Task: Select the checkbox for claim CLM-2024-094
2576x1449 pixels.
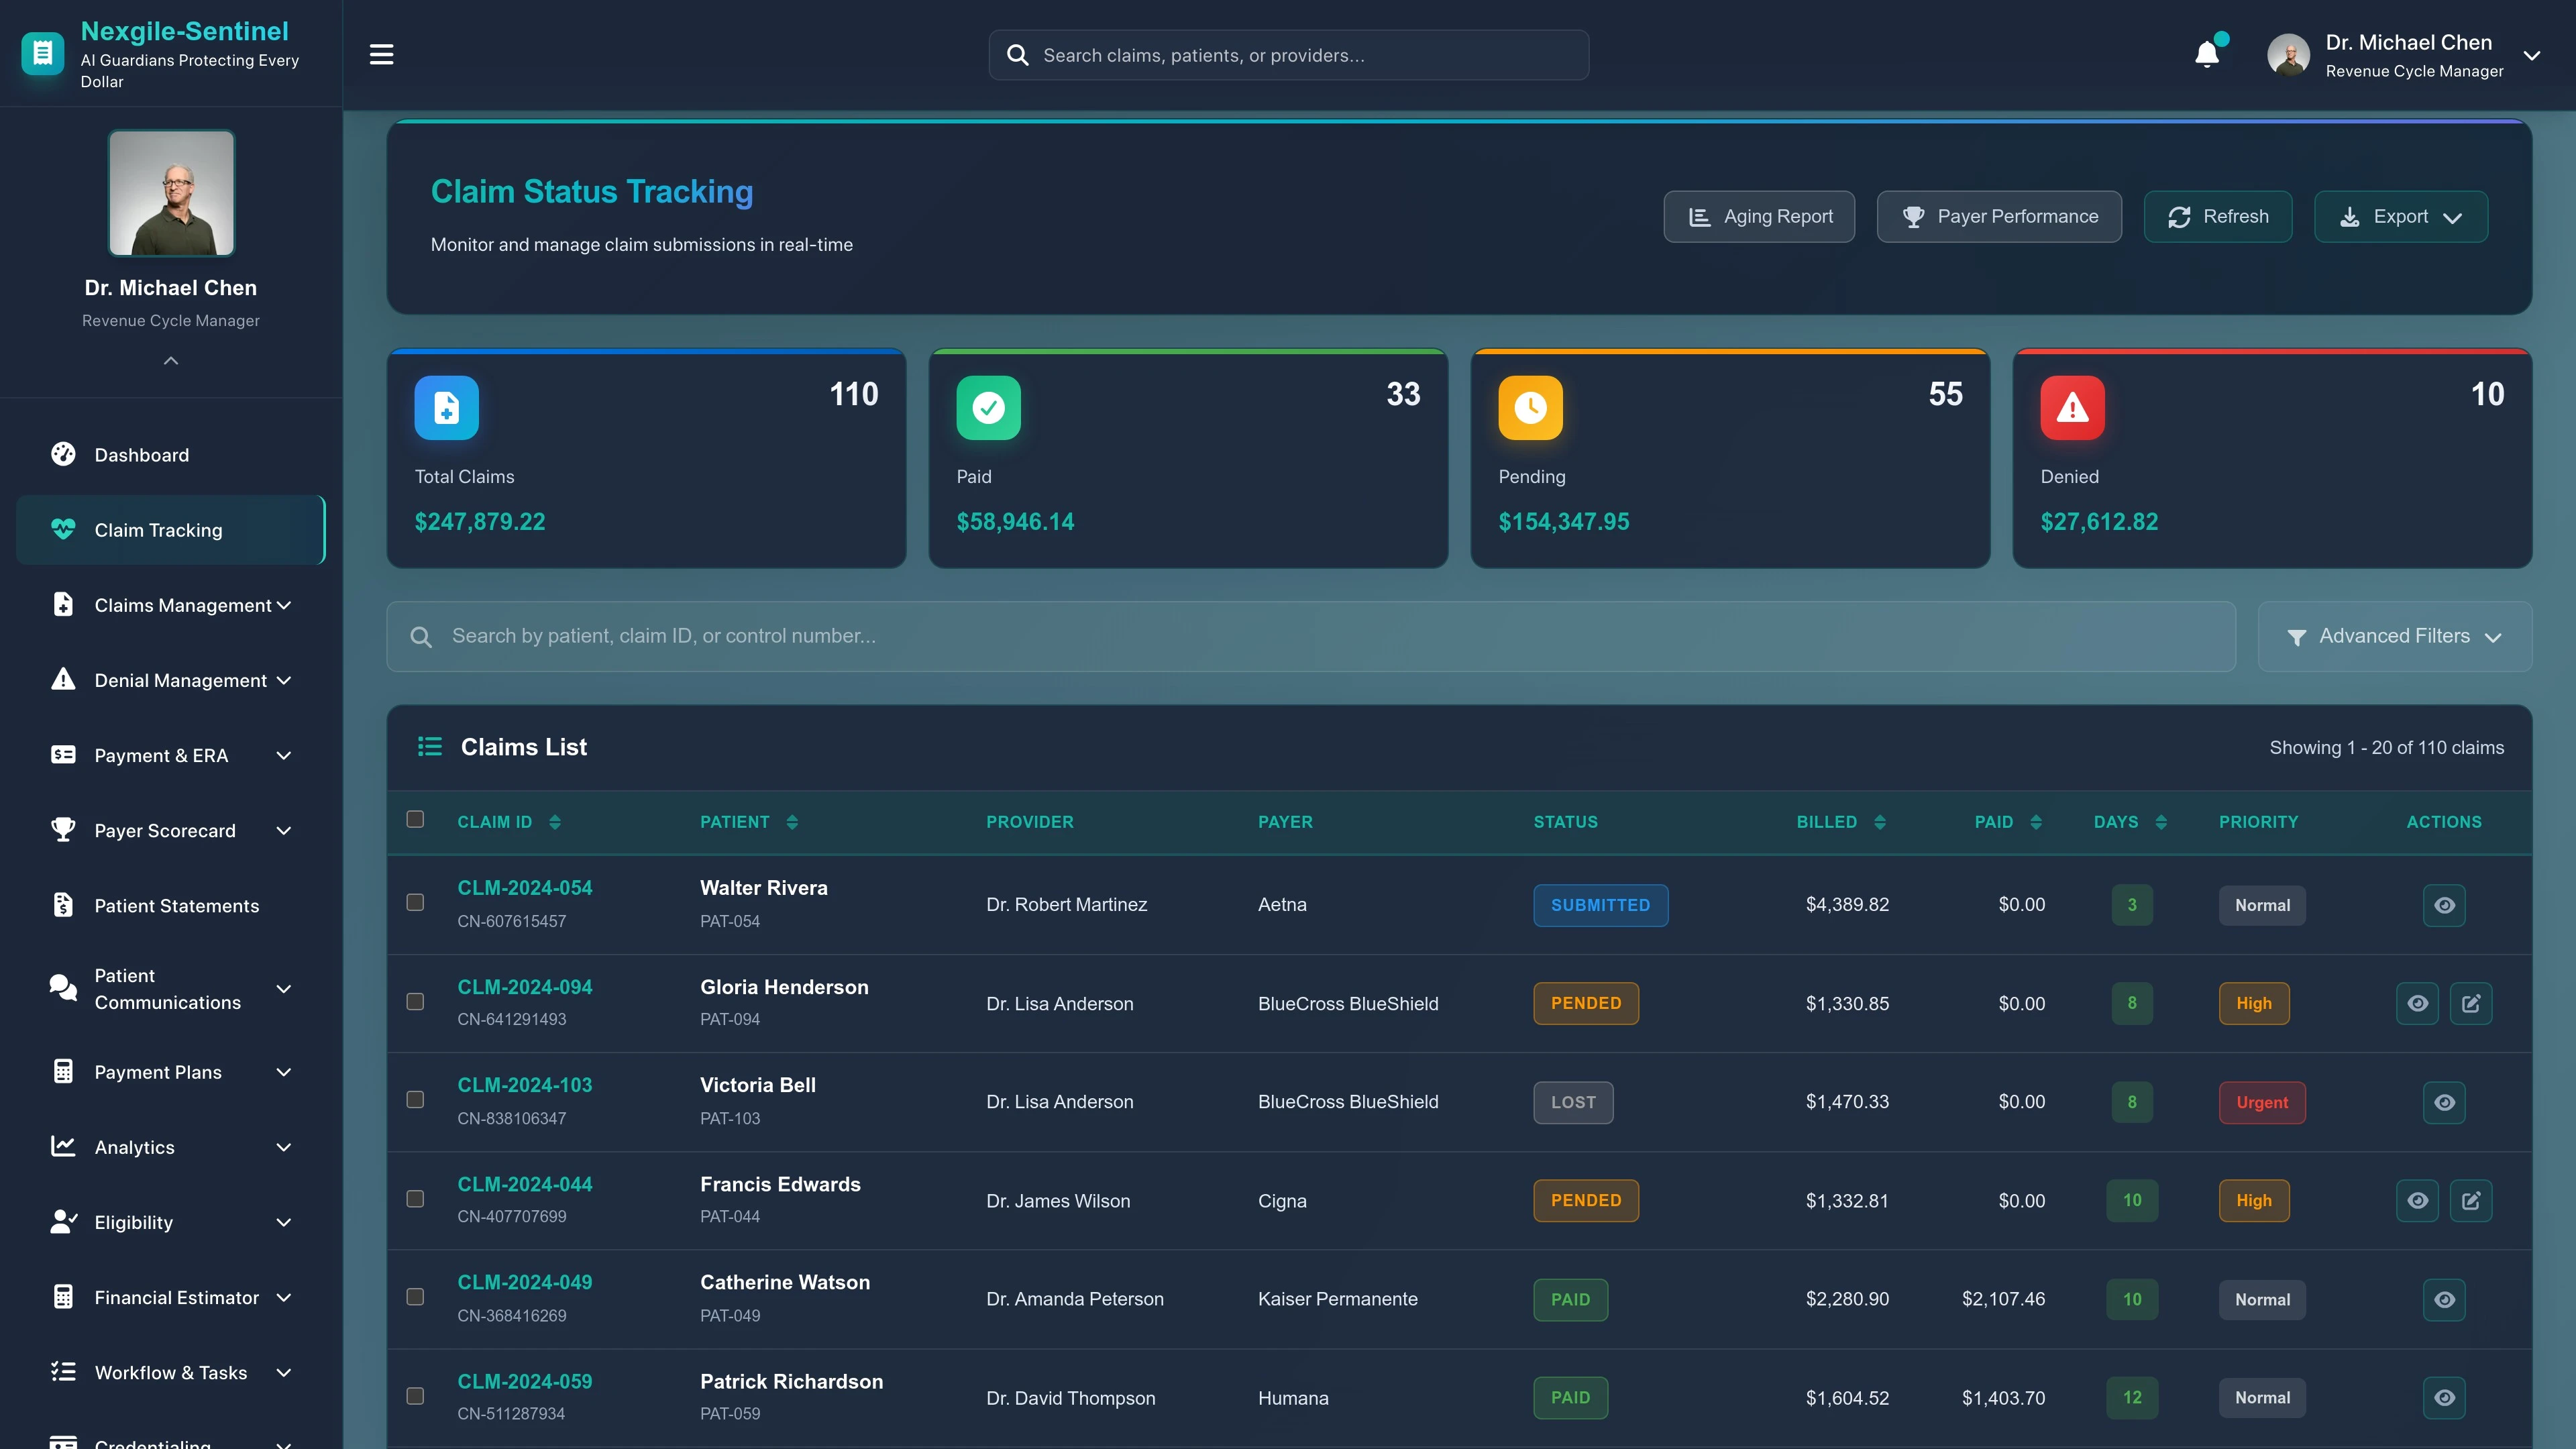Action: [x=415, y=1001]
